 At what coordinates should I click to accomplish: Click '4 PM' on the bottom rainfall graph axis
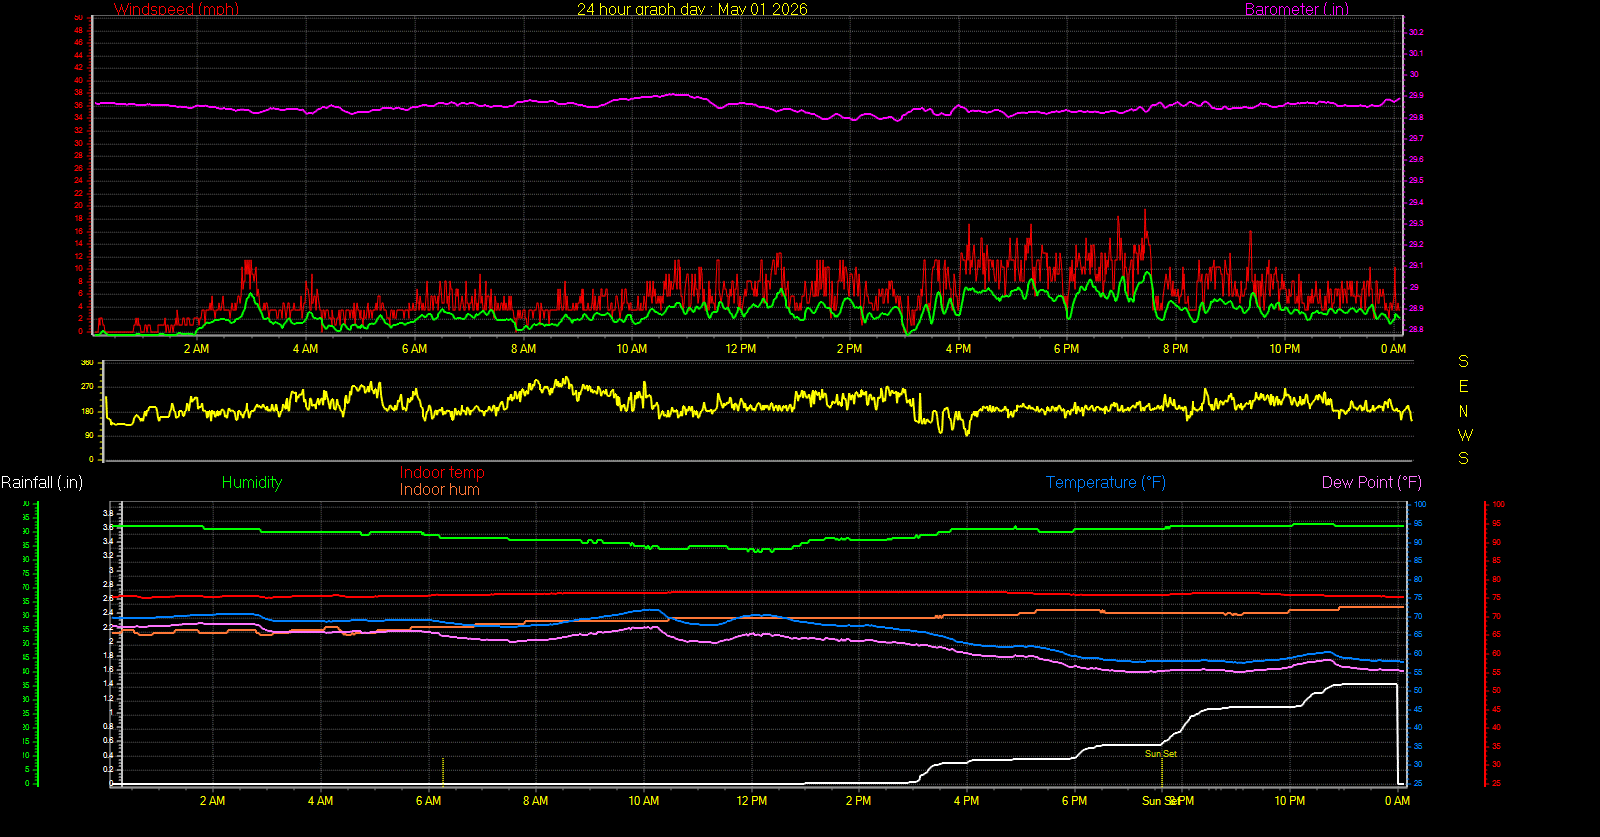(967, 801)
